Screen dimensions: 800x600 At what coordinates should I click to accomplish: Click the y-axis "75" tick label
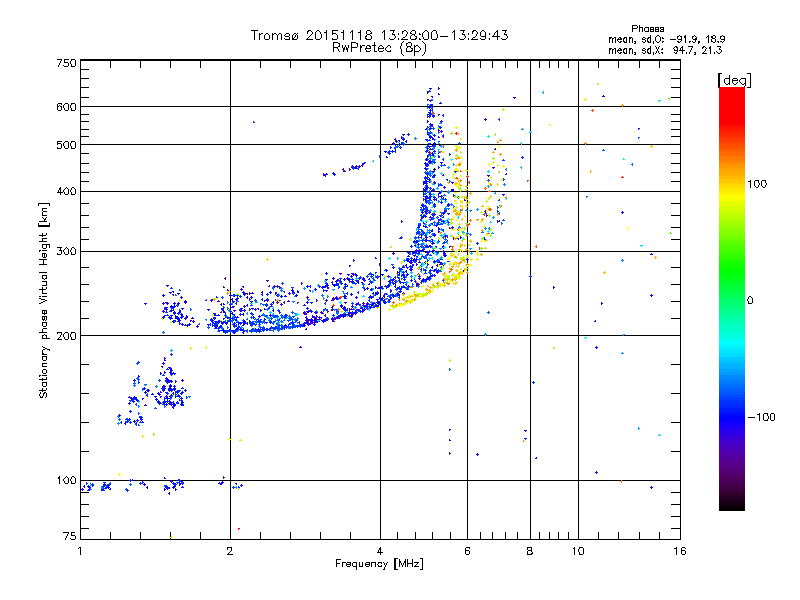[x=70, y=536]
